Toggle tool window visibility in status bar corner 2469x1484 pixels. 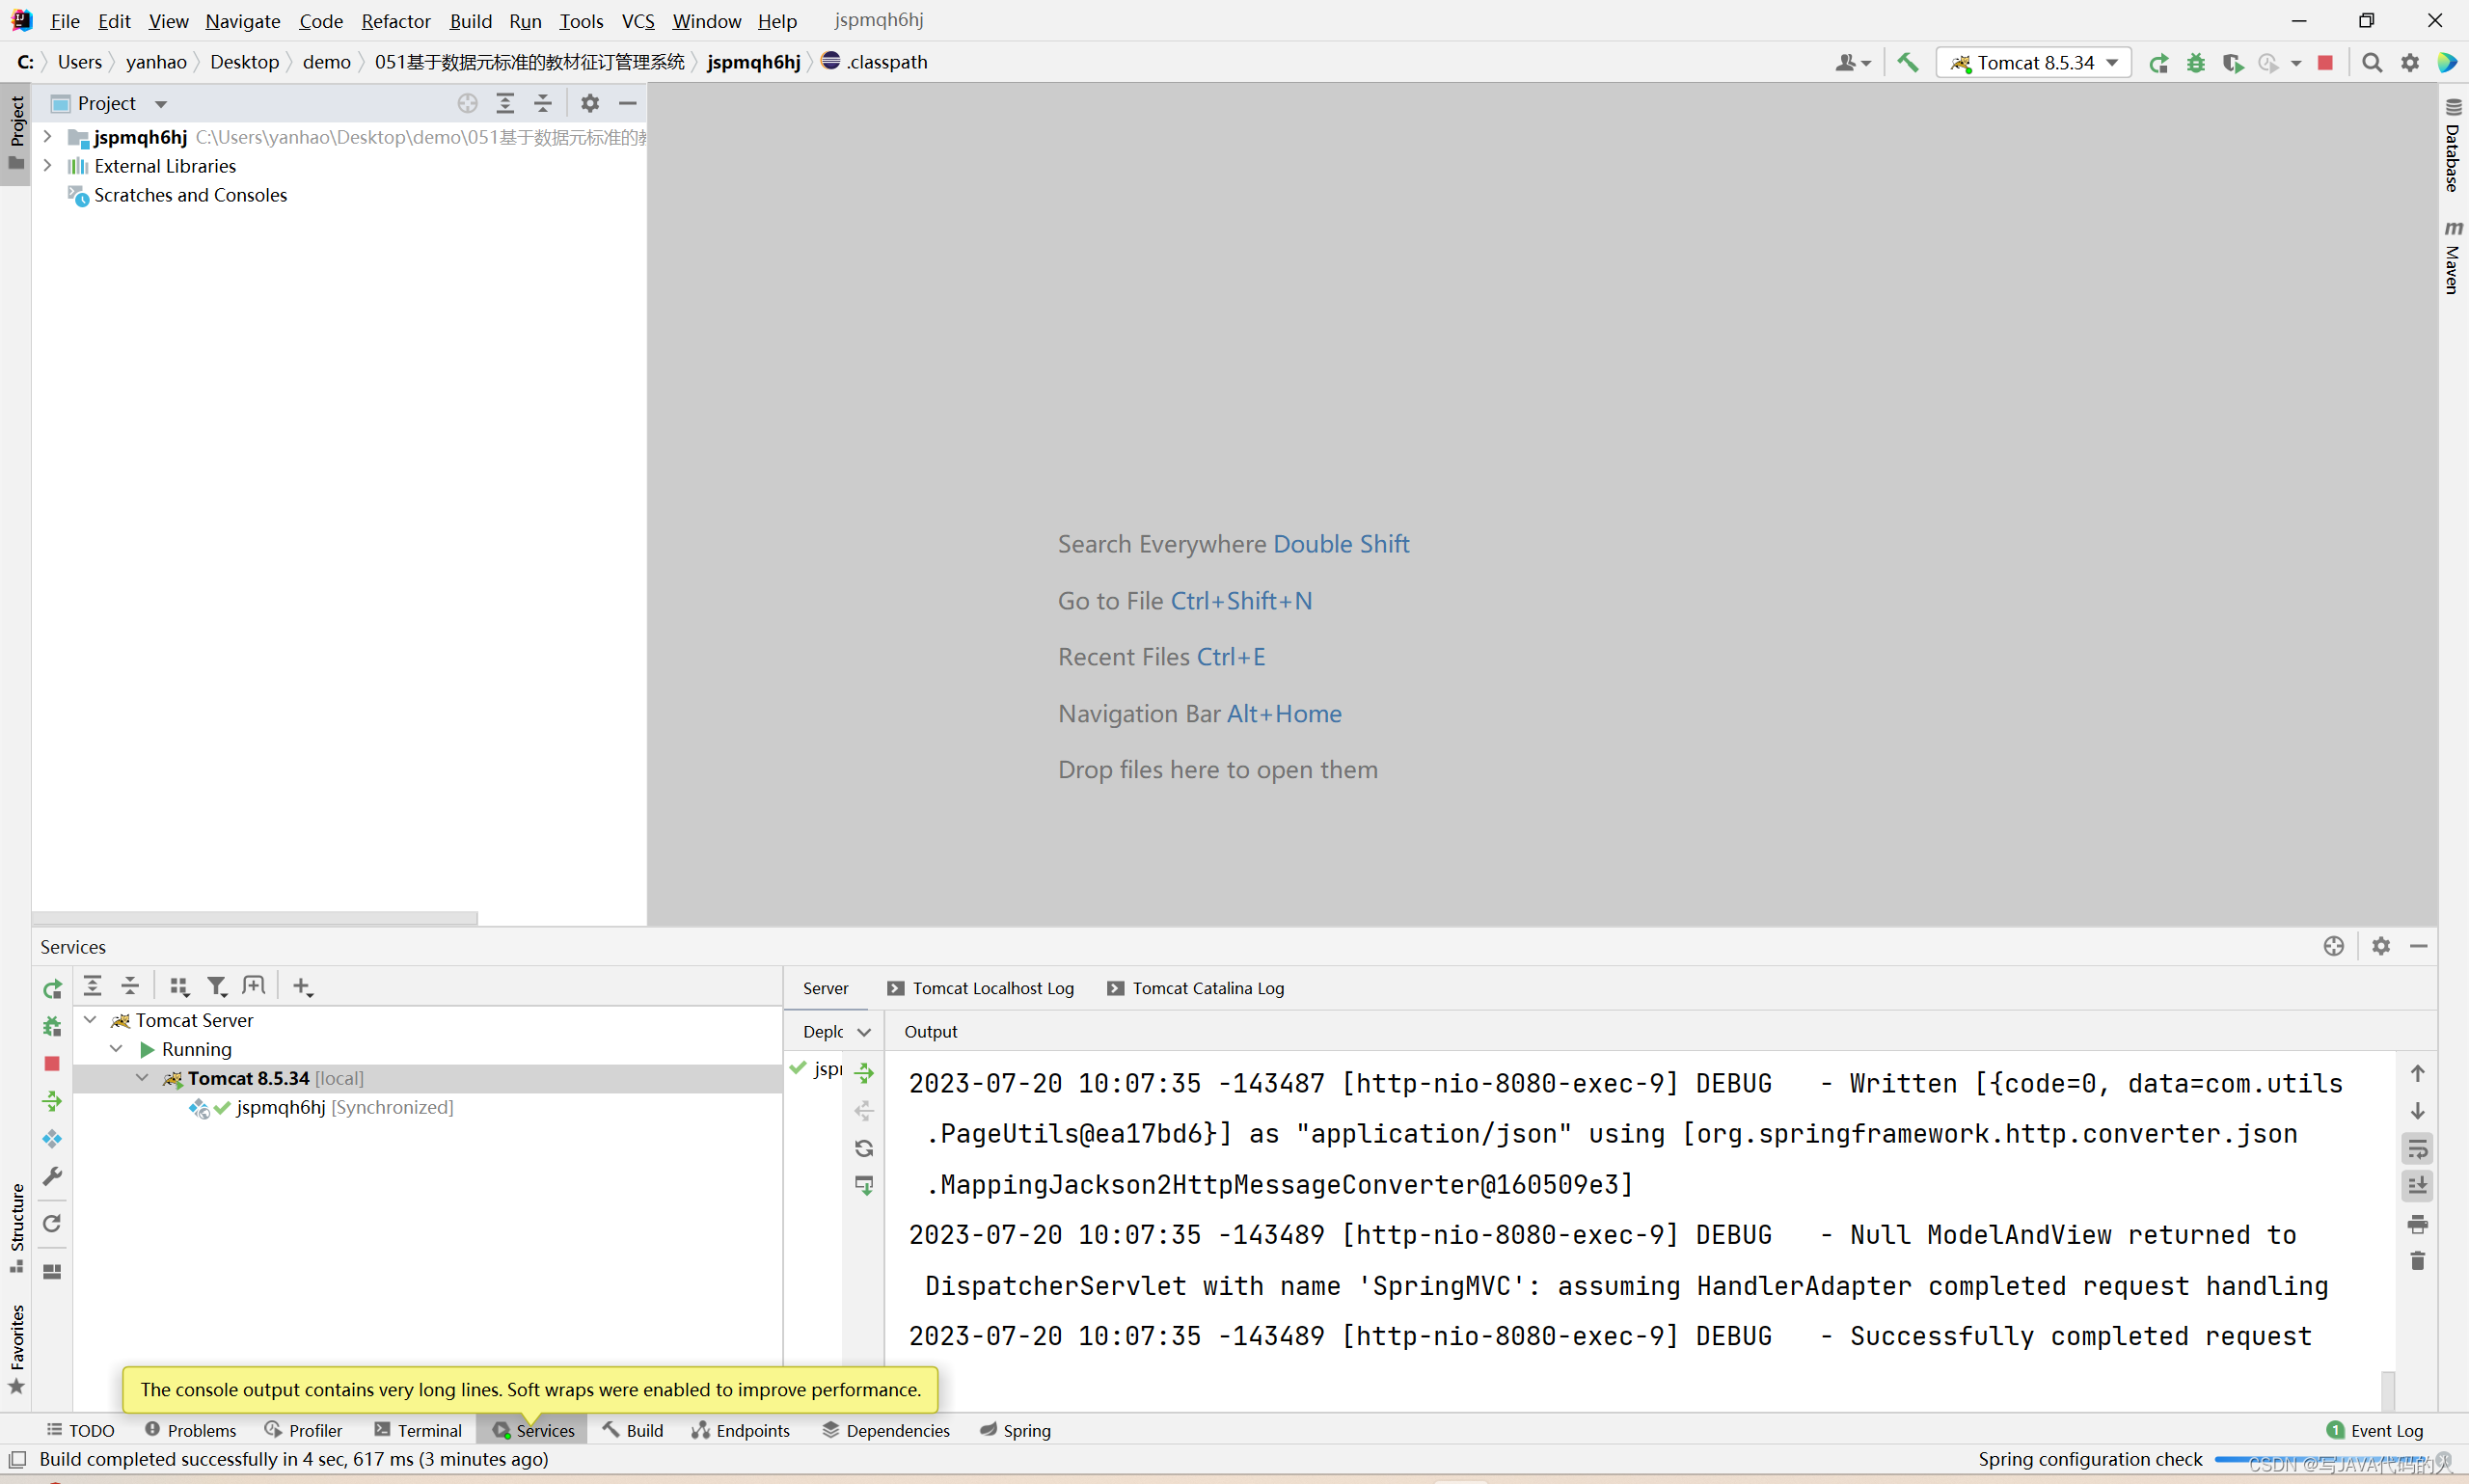pyautogui.click(x=17, y=1459)
